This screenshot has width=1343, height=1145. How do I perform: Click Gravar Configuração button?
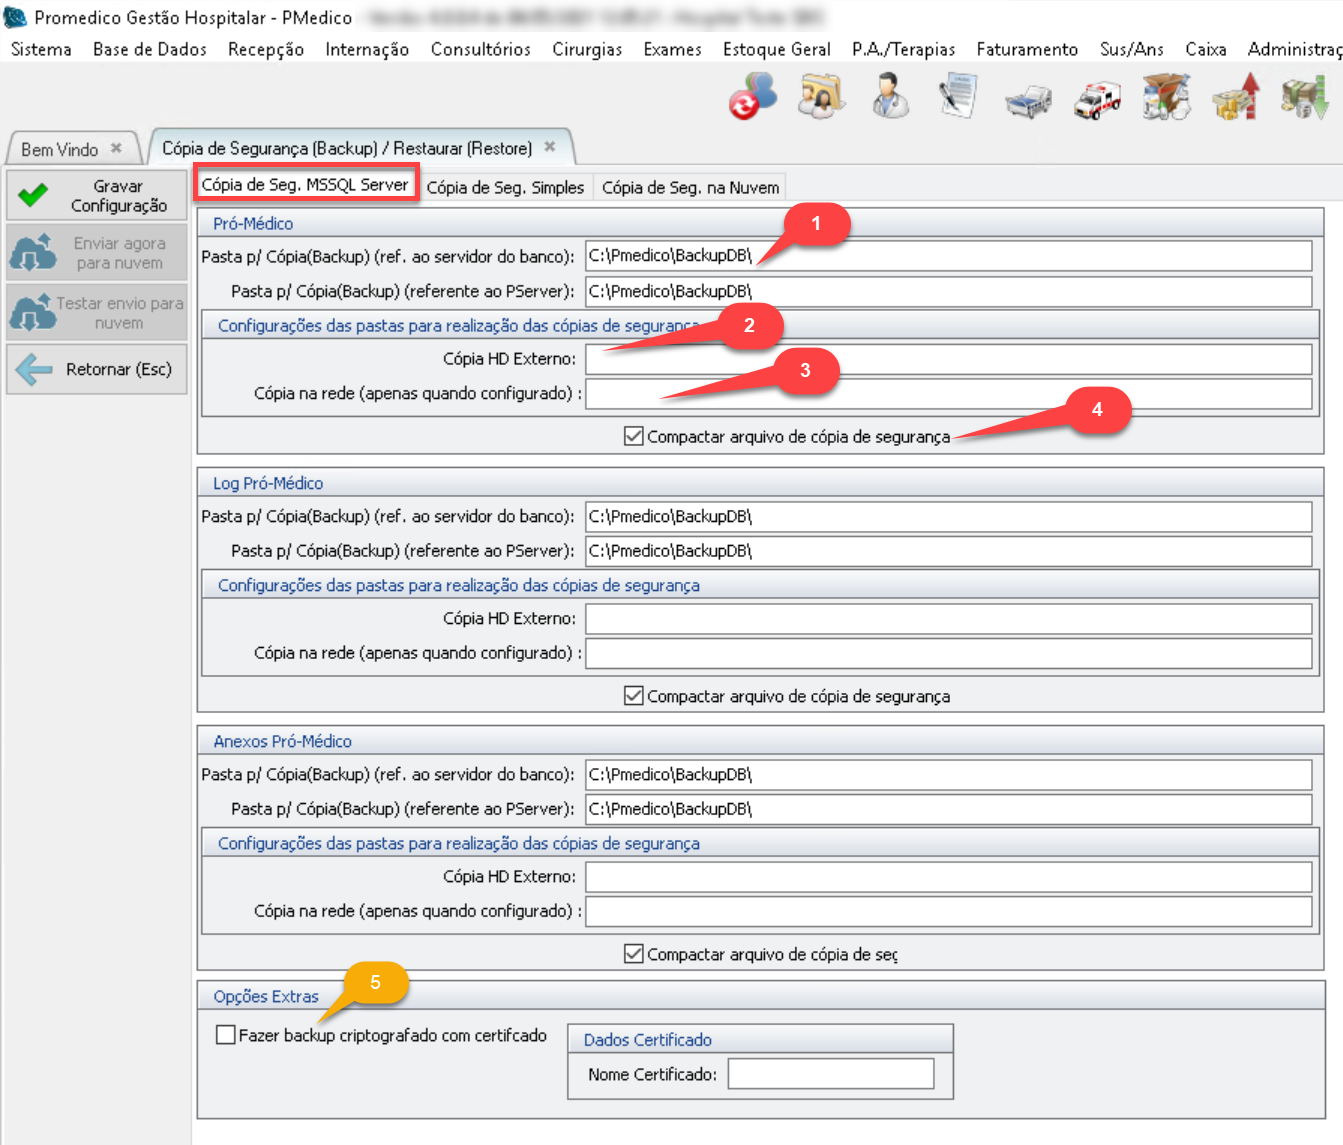(98, 195)
